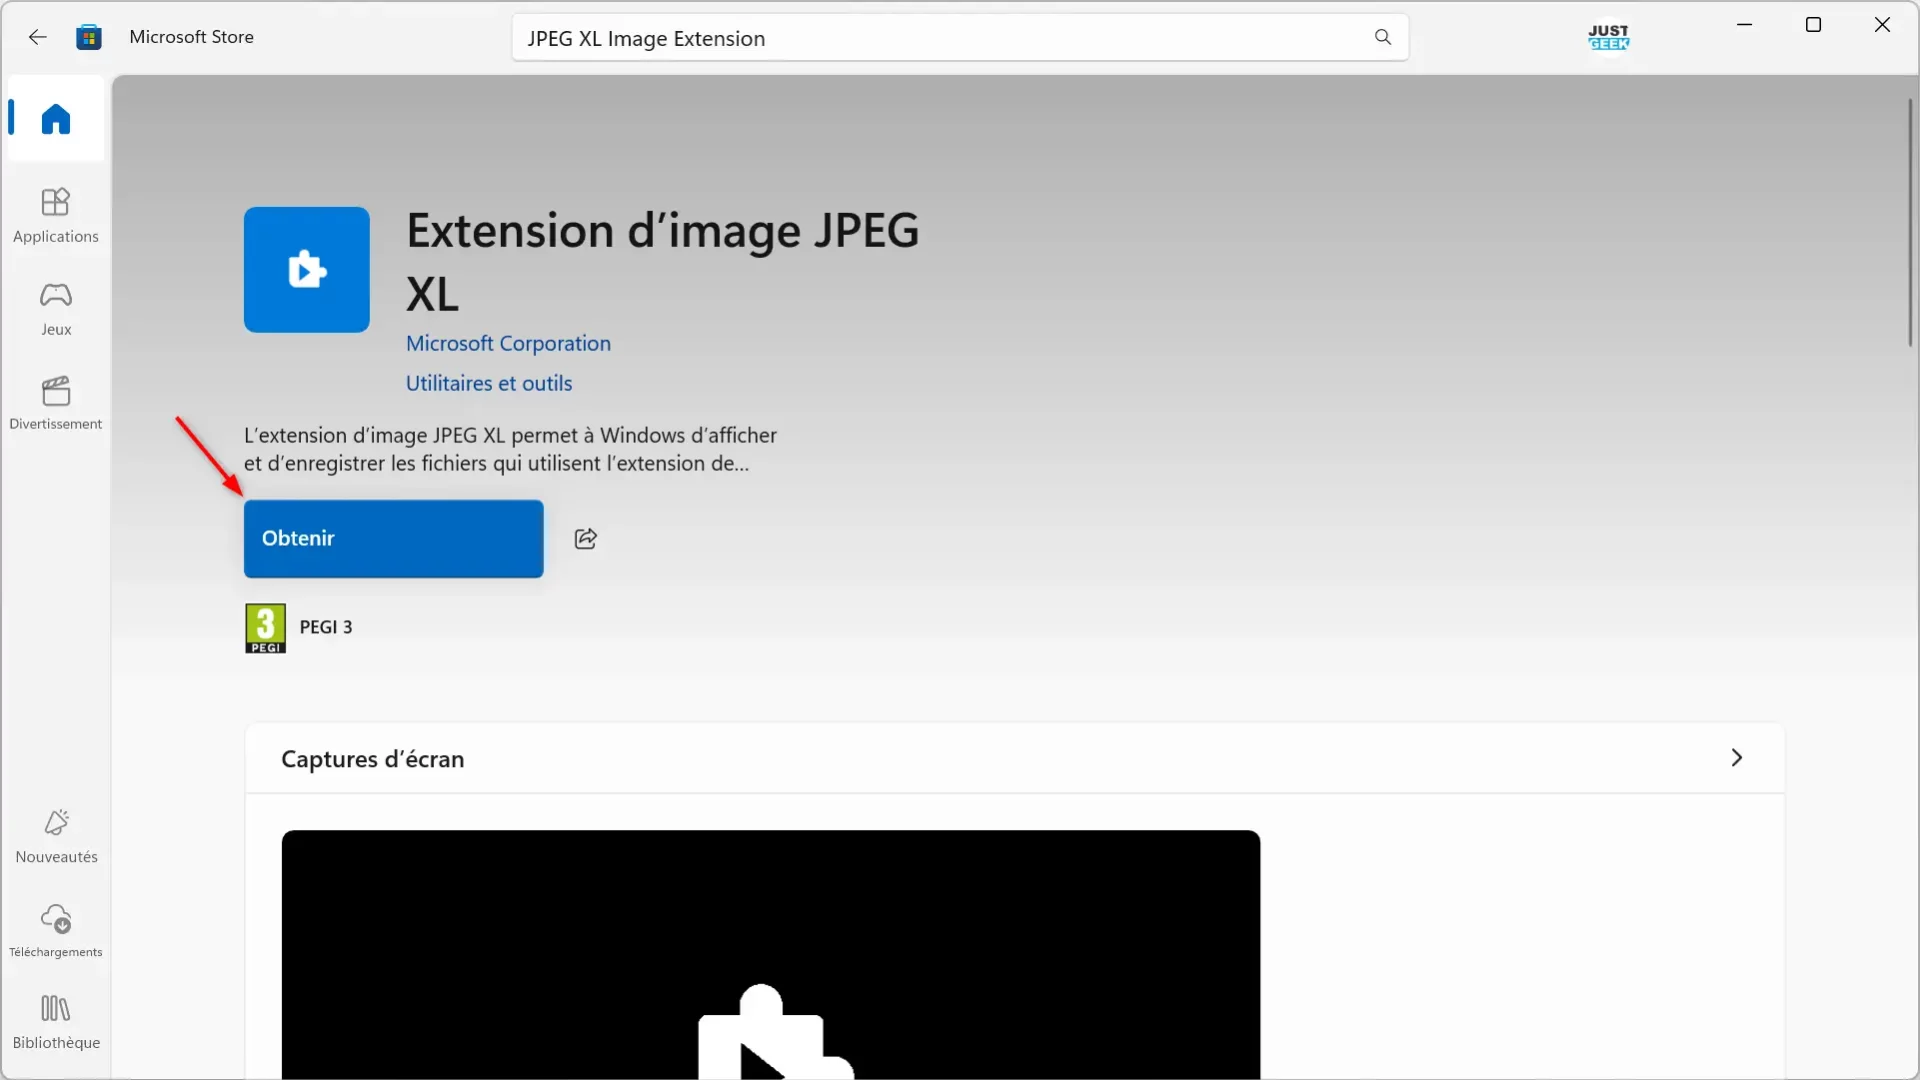Click Obtenir to install the extension
The width and height of the screenshot is (1920, 1080).
pyautogui.click(x=394, y=539)
